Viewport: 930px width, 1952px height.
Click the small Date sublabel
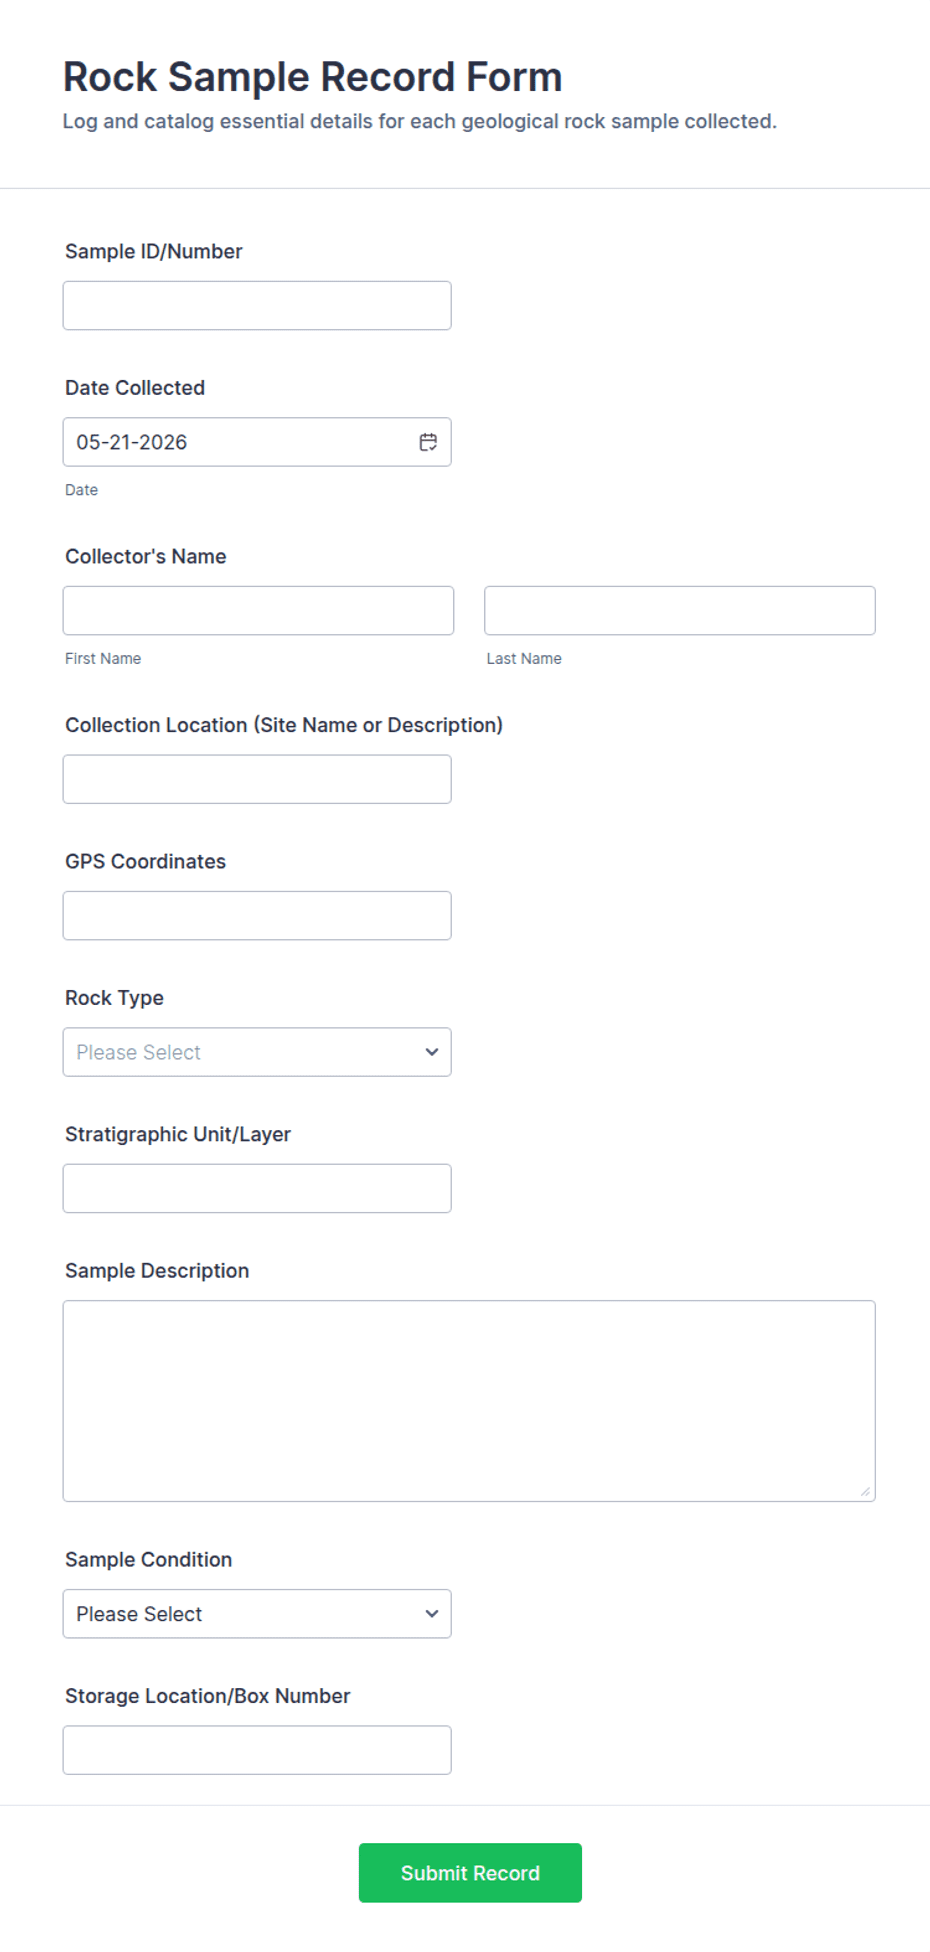81,490
